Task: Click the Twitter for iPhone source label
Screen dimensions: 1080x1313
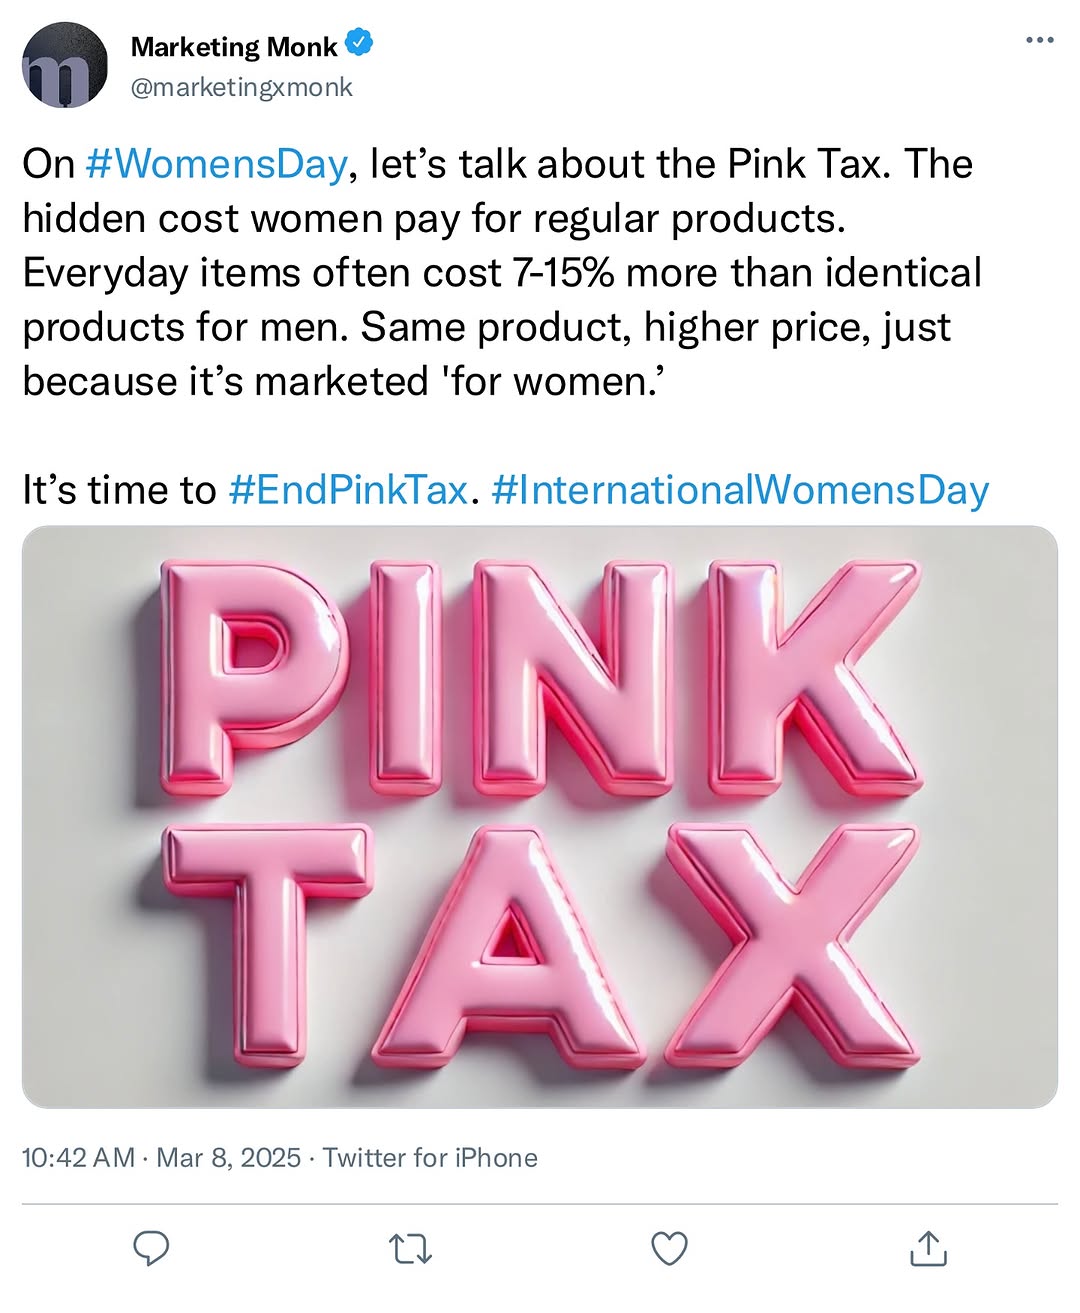Action: 430,1158
